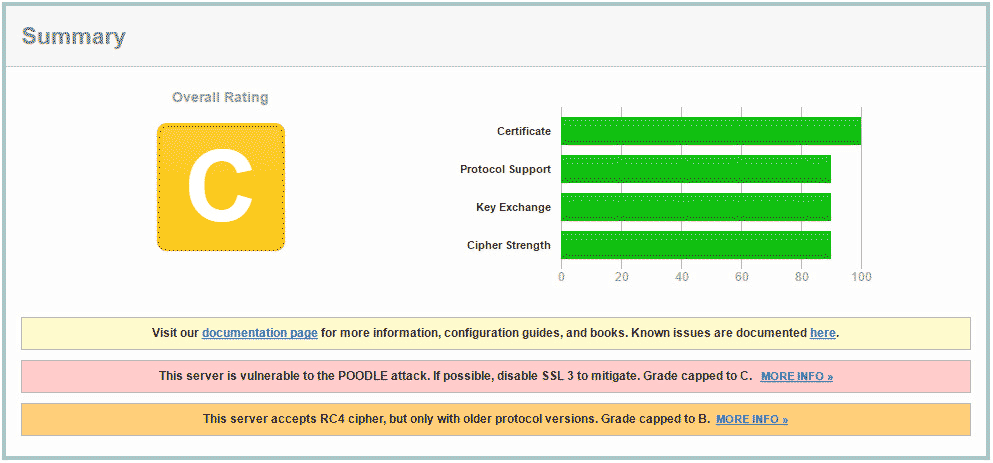
Task: Click the Protocol Support chart label
Action: tap(505, 170)
